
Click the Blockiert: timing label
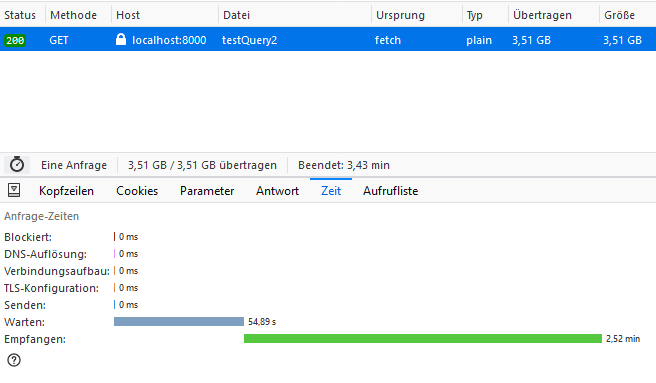(x=28, y=237)
